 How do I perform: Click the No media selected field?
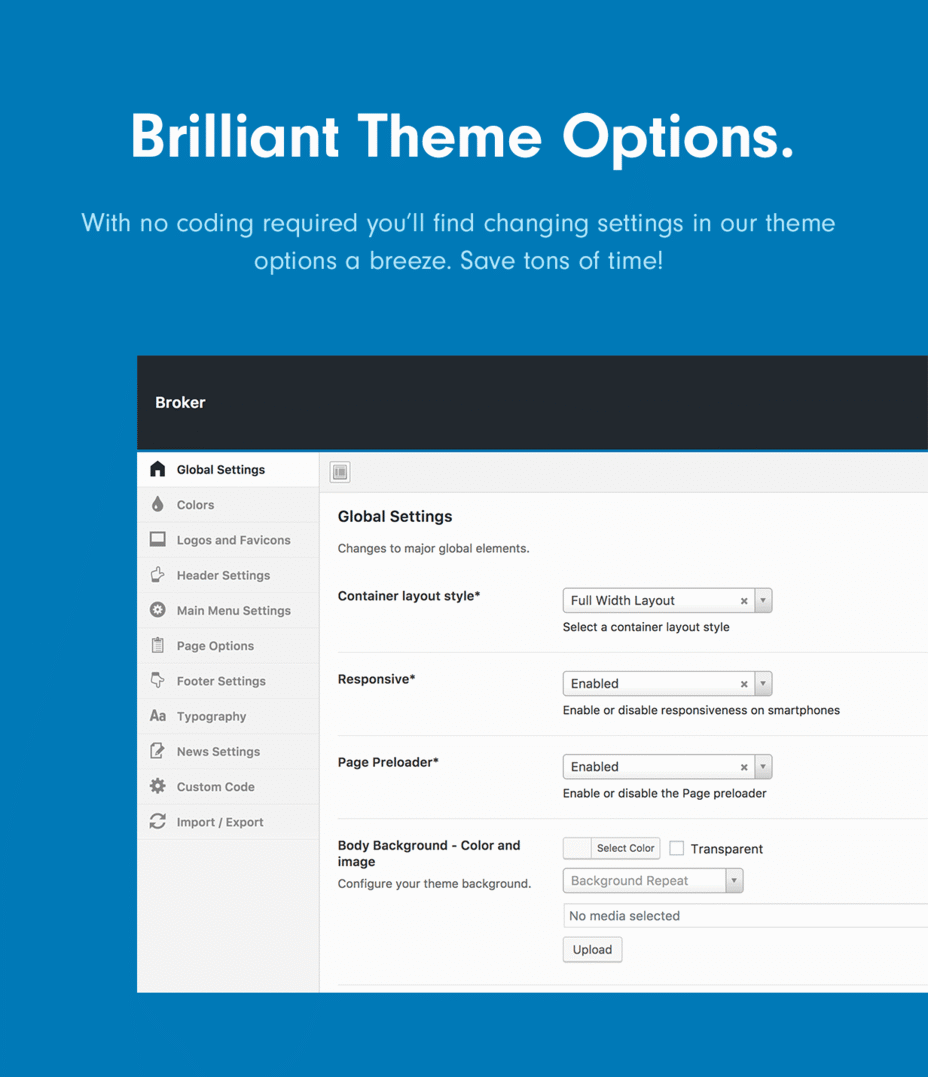(x=745, y=916)
